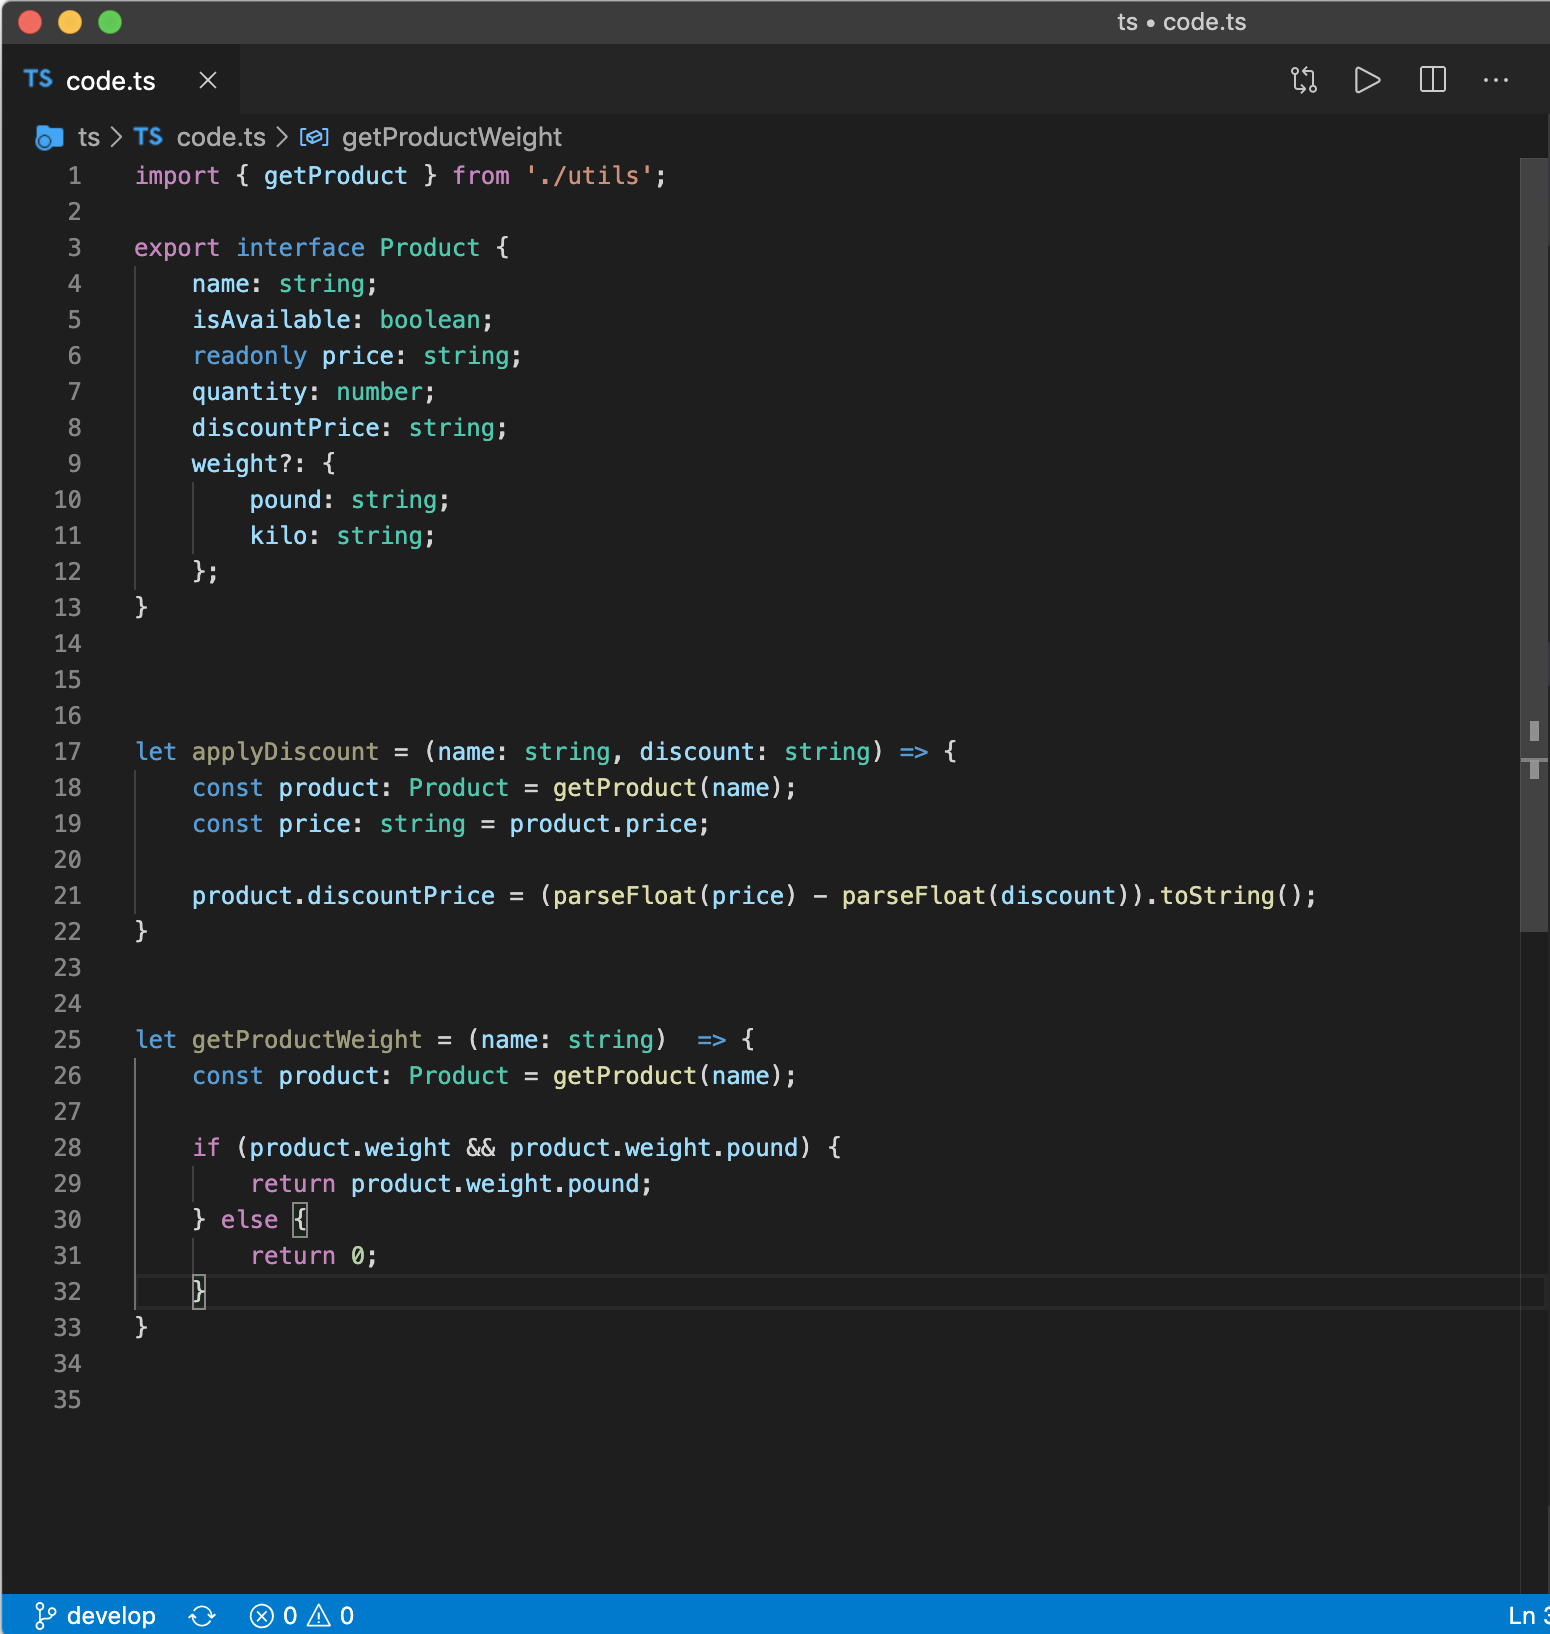Click 'boolean' type on line 5

pos(430,320)
